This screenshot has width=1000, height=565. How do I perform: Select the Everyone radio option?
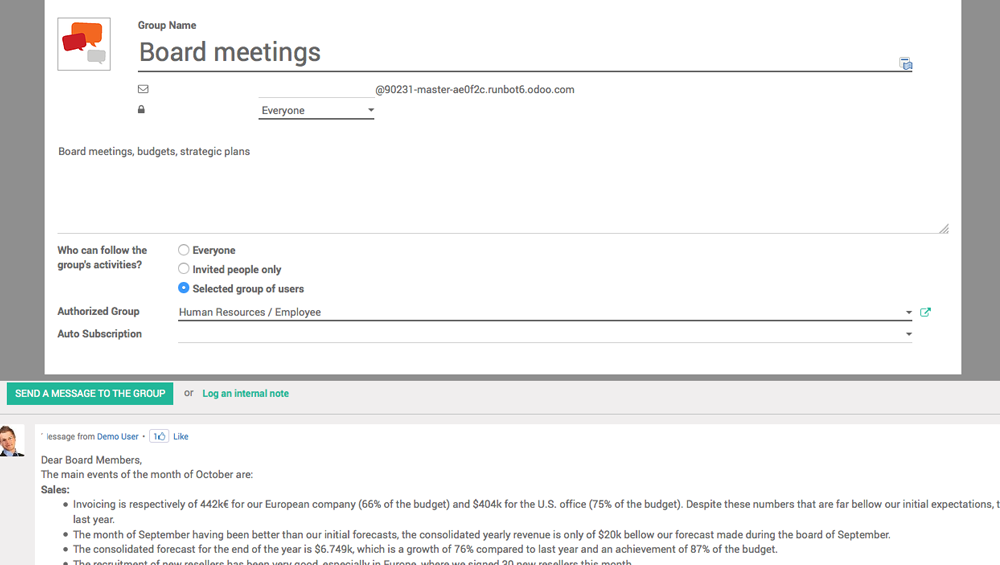click(x=184, y=250)
